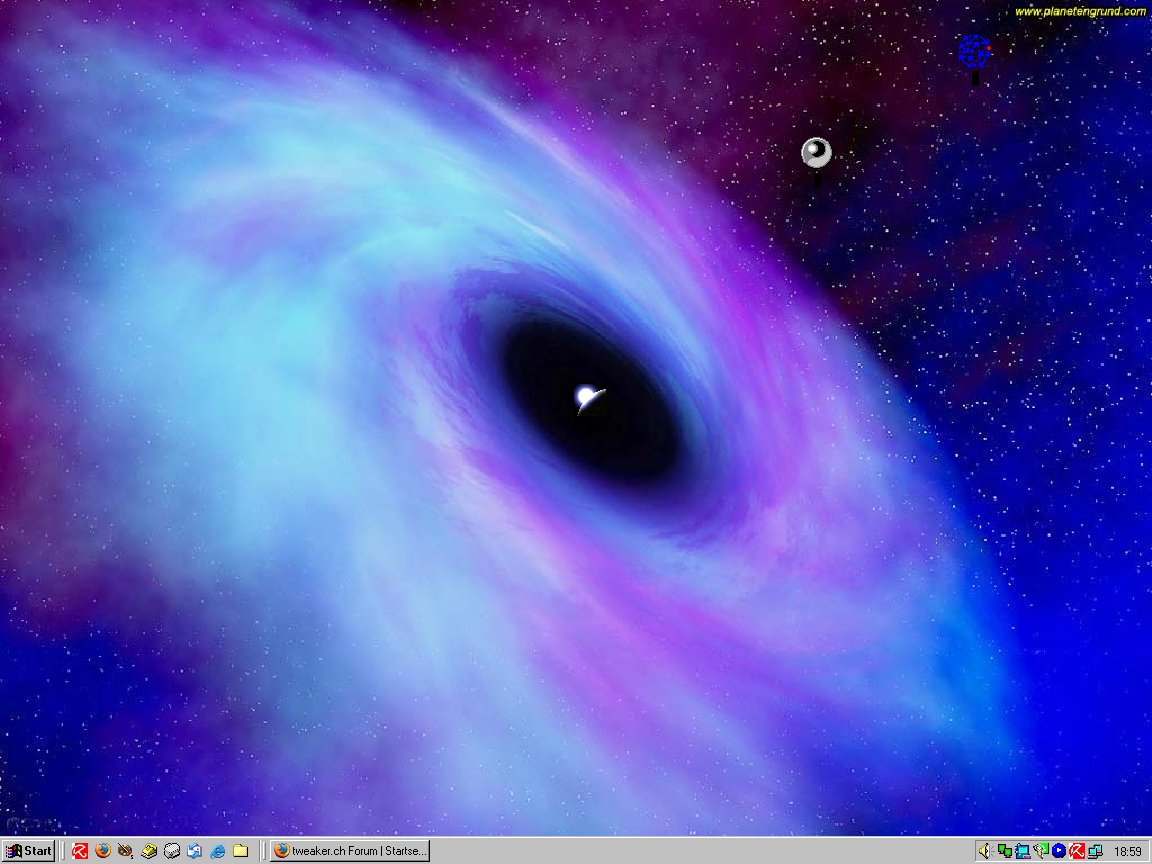Image resolution: width=1152 pixels, height=864 pixels.
Task: Click the volume speaker tray icon
Action: coord(985,851)
